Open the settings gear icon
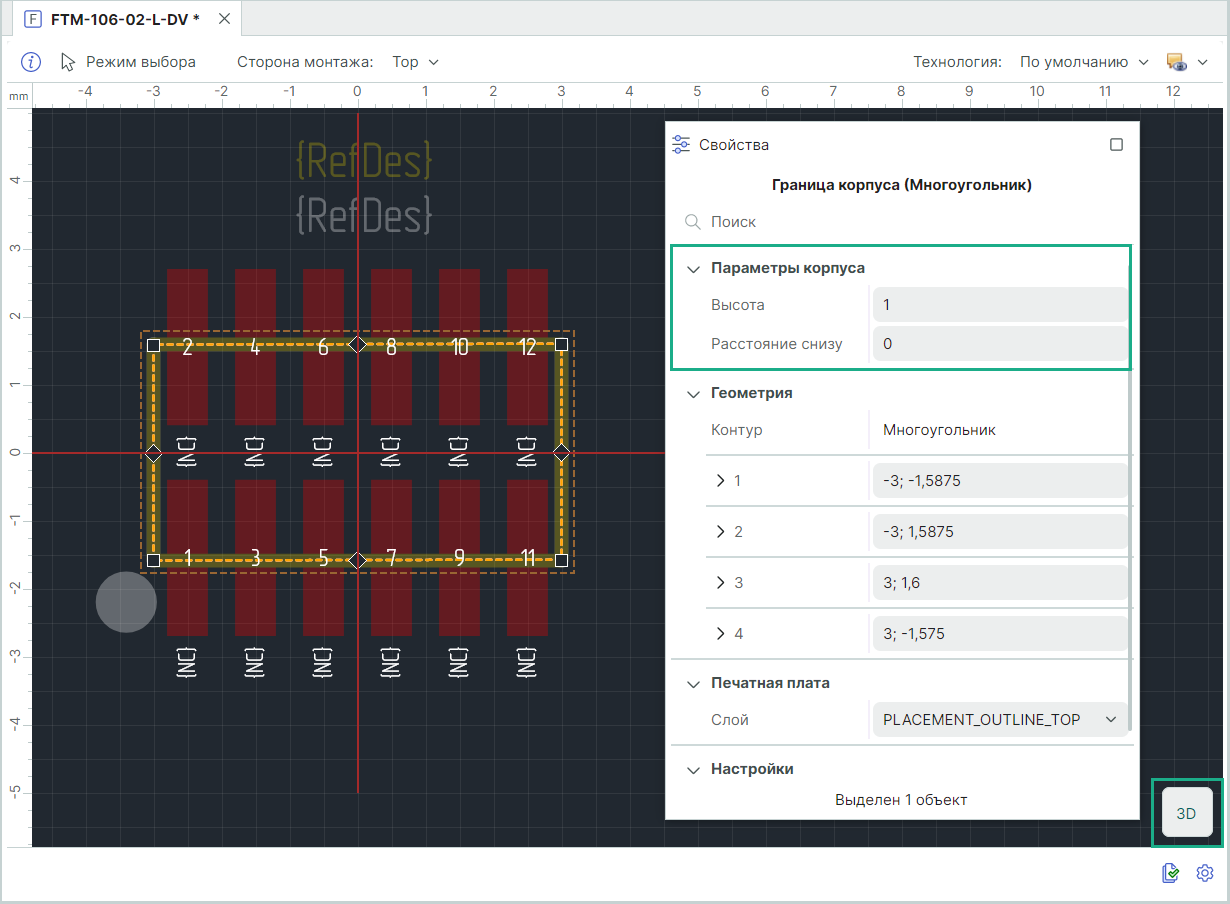Screen dimensions: 1230x904 (x=1205, y=873)
